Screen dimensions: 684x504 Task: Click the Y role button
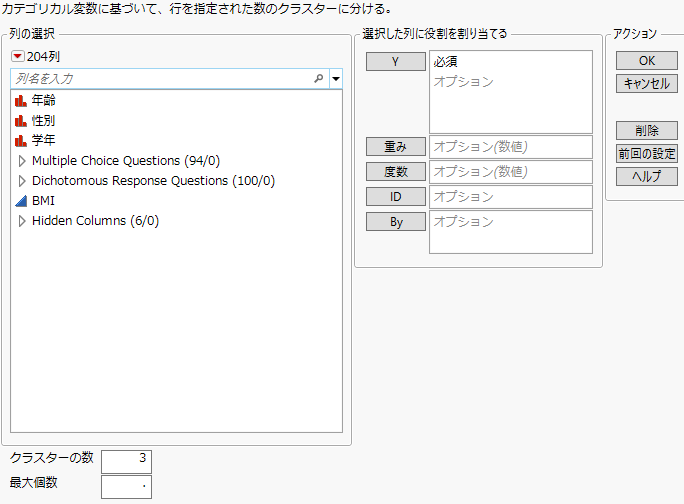tap(396, 62)
